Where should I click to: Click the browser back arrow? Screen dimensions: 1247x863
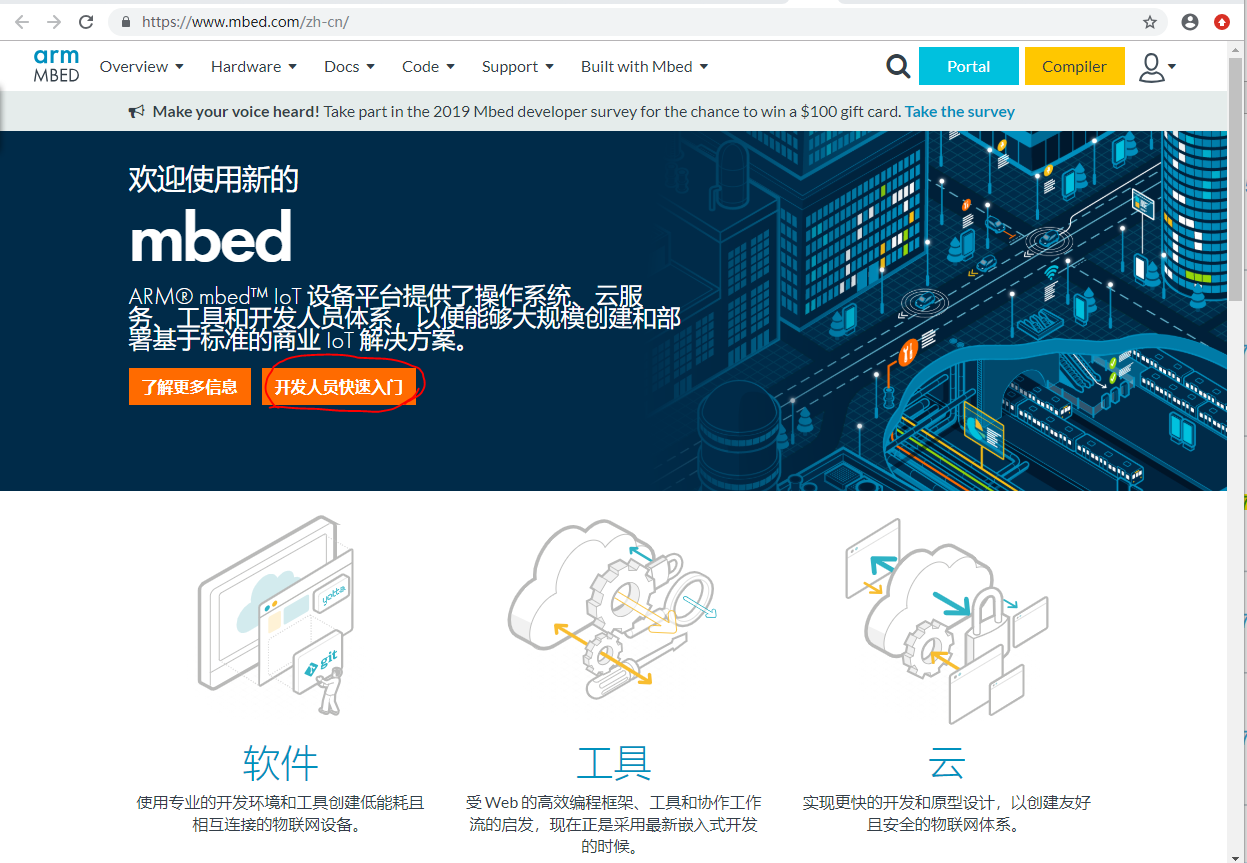(22, 21)
